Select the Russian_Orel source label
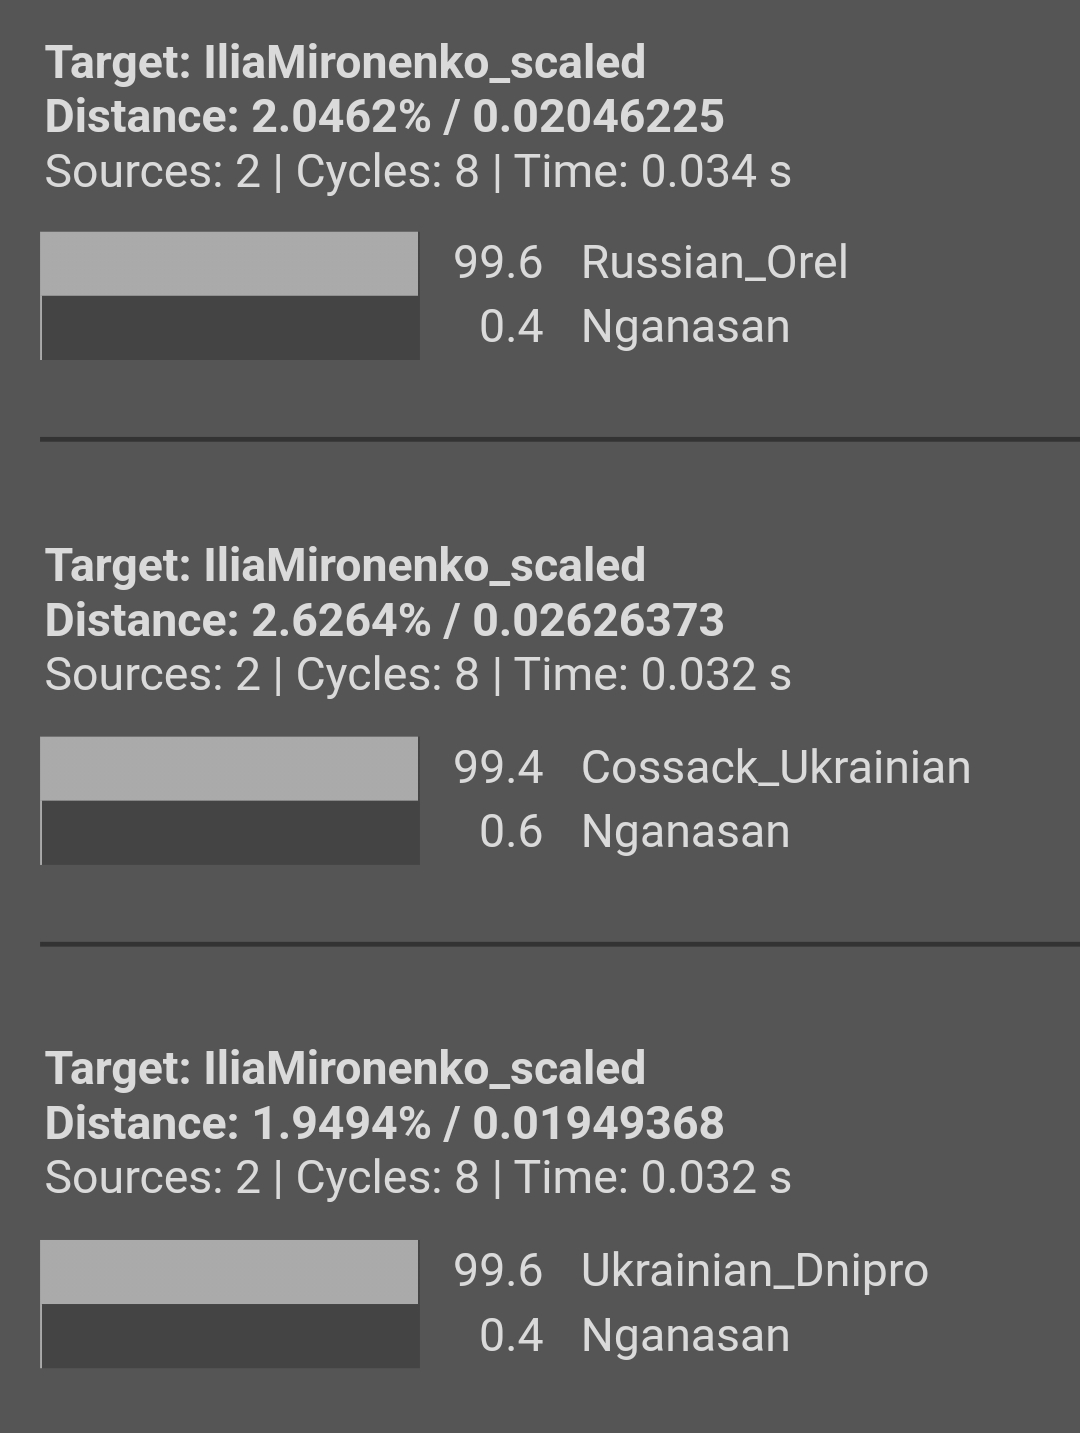The width and height of the screenshot is (1080, 1433). 714,263
